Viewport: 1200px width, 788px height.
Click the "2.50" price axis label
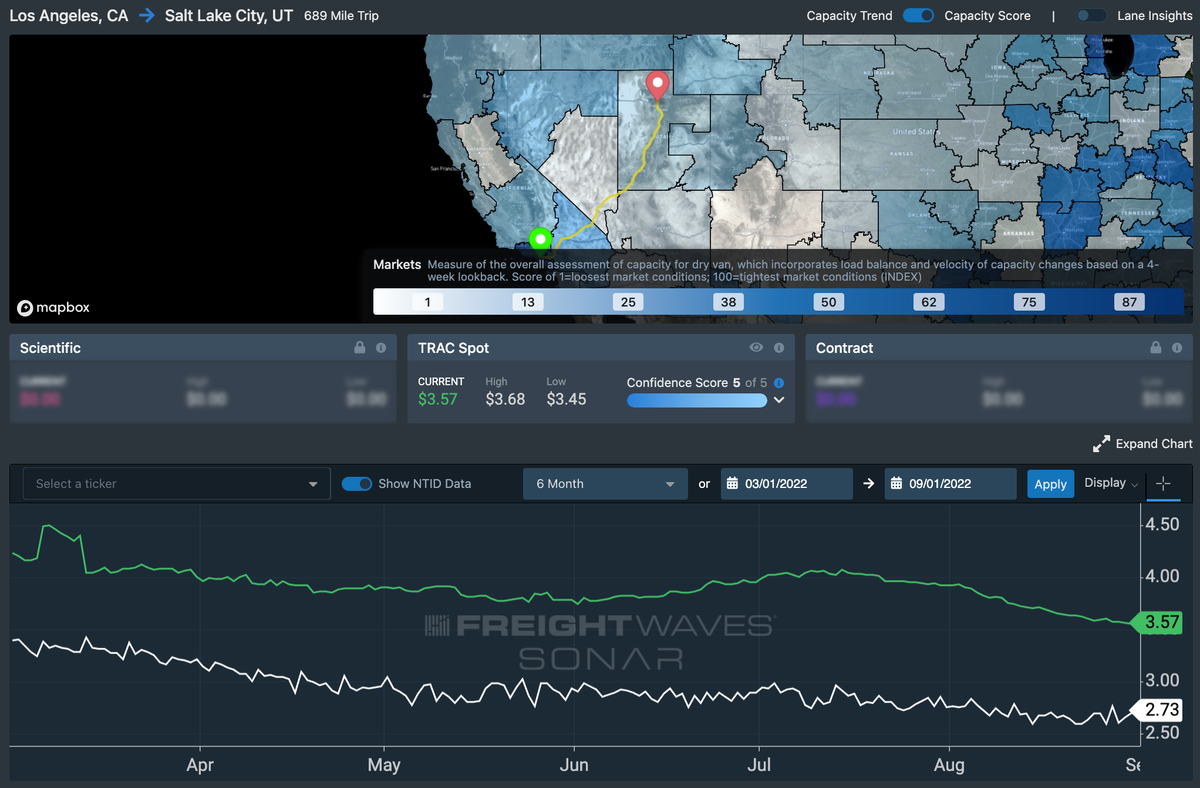click(x=1162, y=732)
